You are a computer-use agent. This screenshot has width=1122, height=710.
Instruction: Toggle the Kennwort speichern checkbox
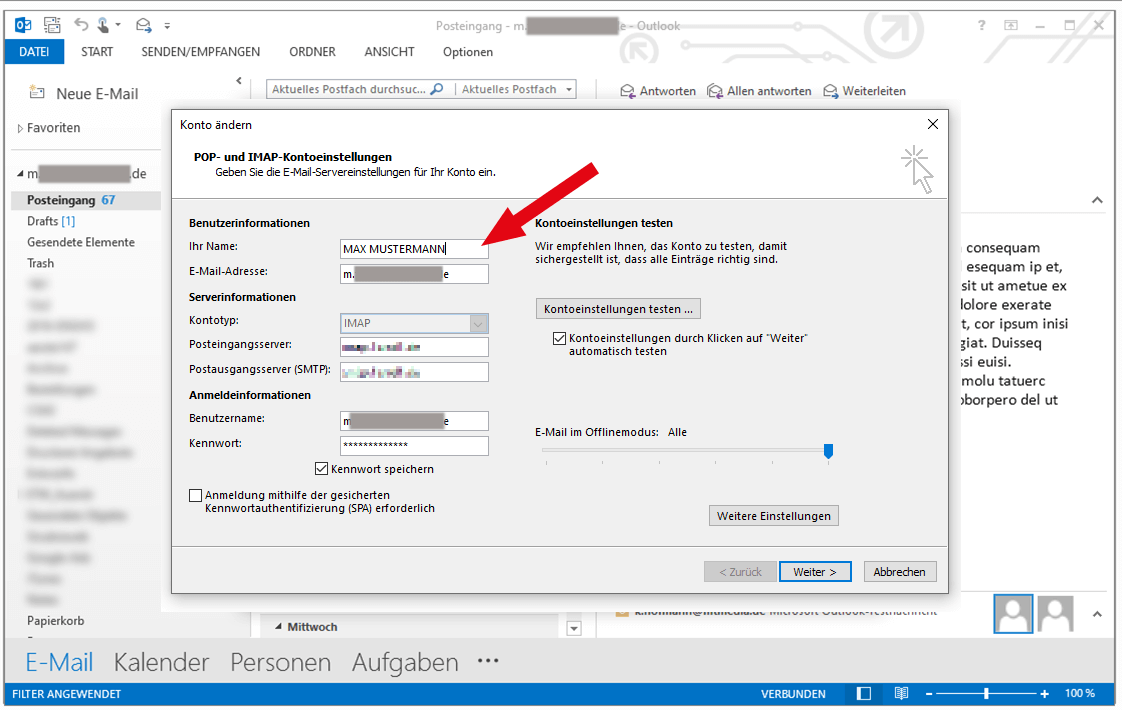322,468
